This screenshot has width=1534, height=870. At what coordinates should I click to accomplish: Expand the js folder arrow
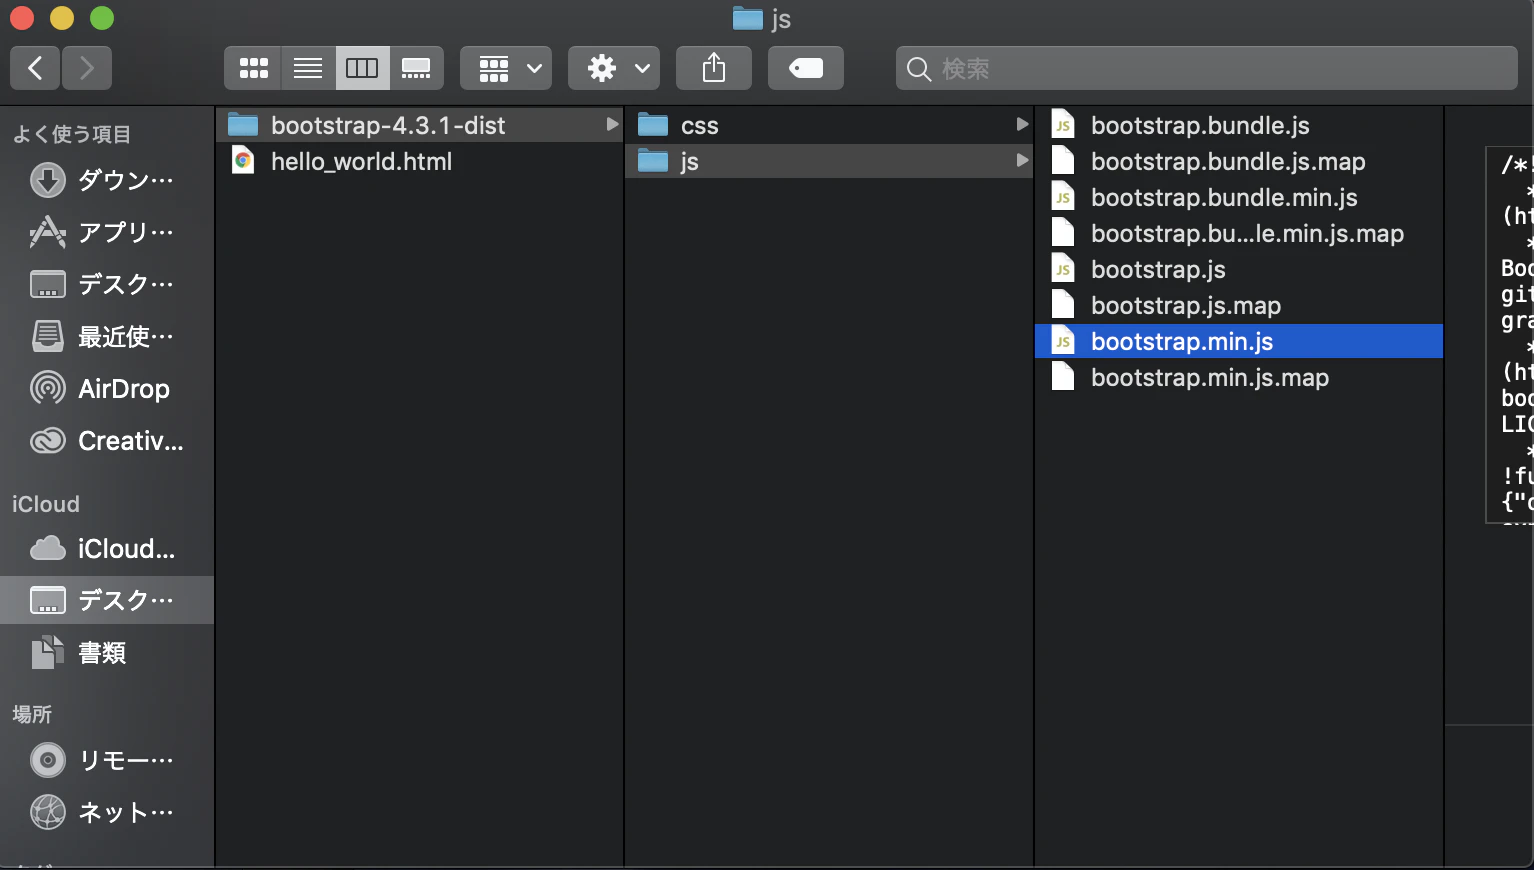point(1022,161)
